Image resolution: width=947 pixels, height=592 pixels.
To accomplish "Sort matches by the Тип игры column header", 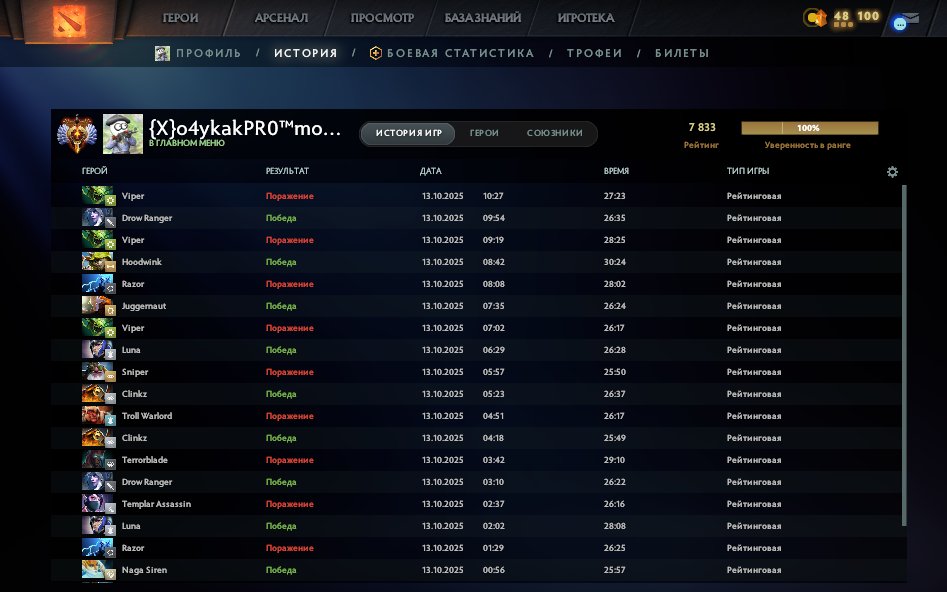I will (x=750, y=172).
